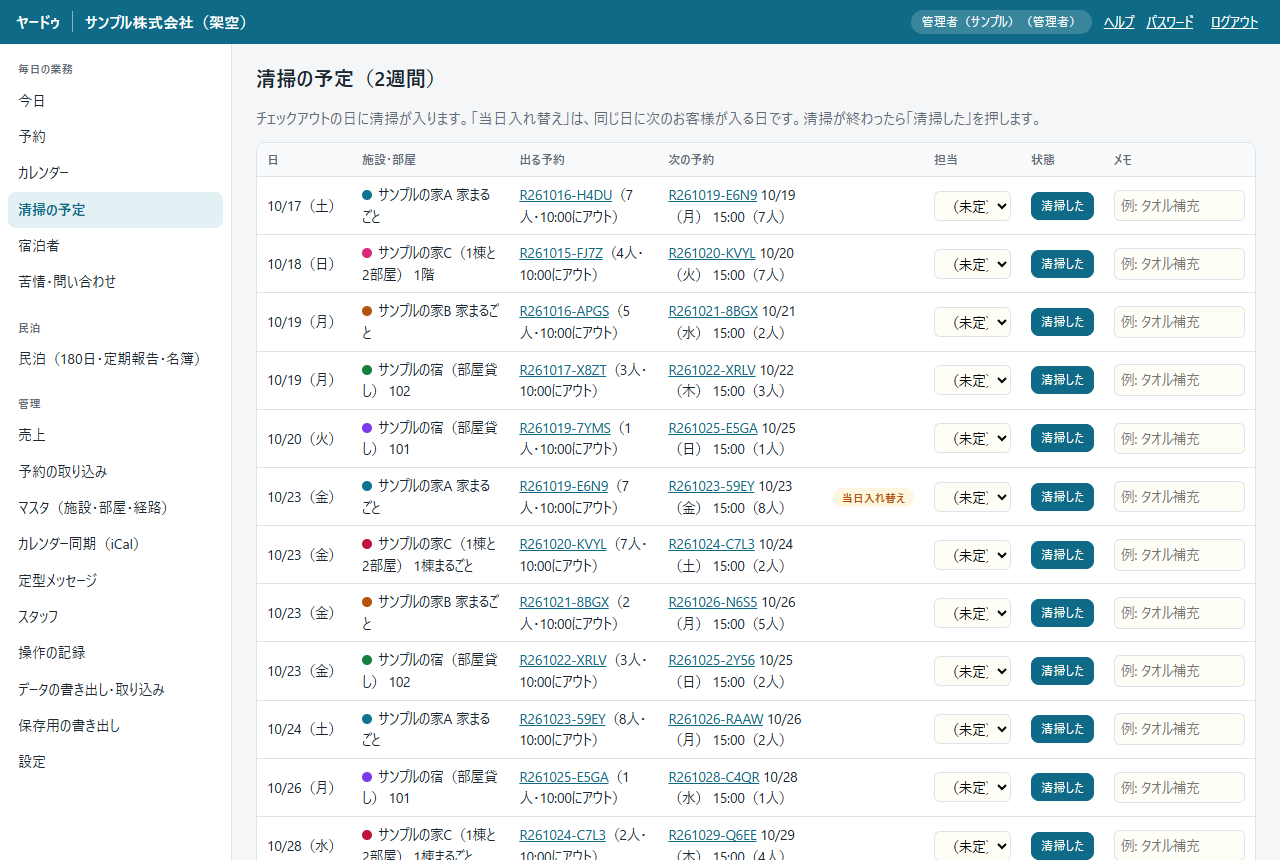Click memo field in 10/19 サンプルの家B row
Screen dimensions: 1280x860
coord(1179,322)
